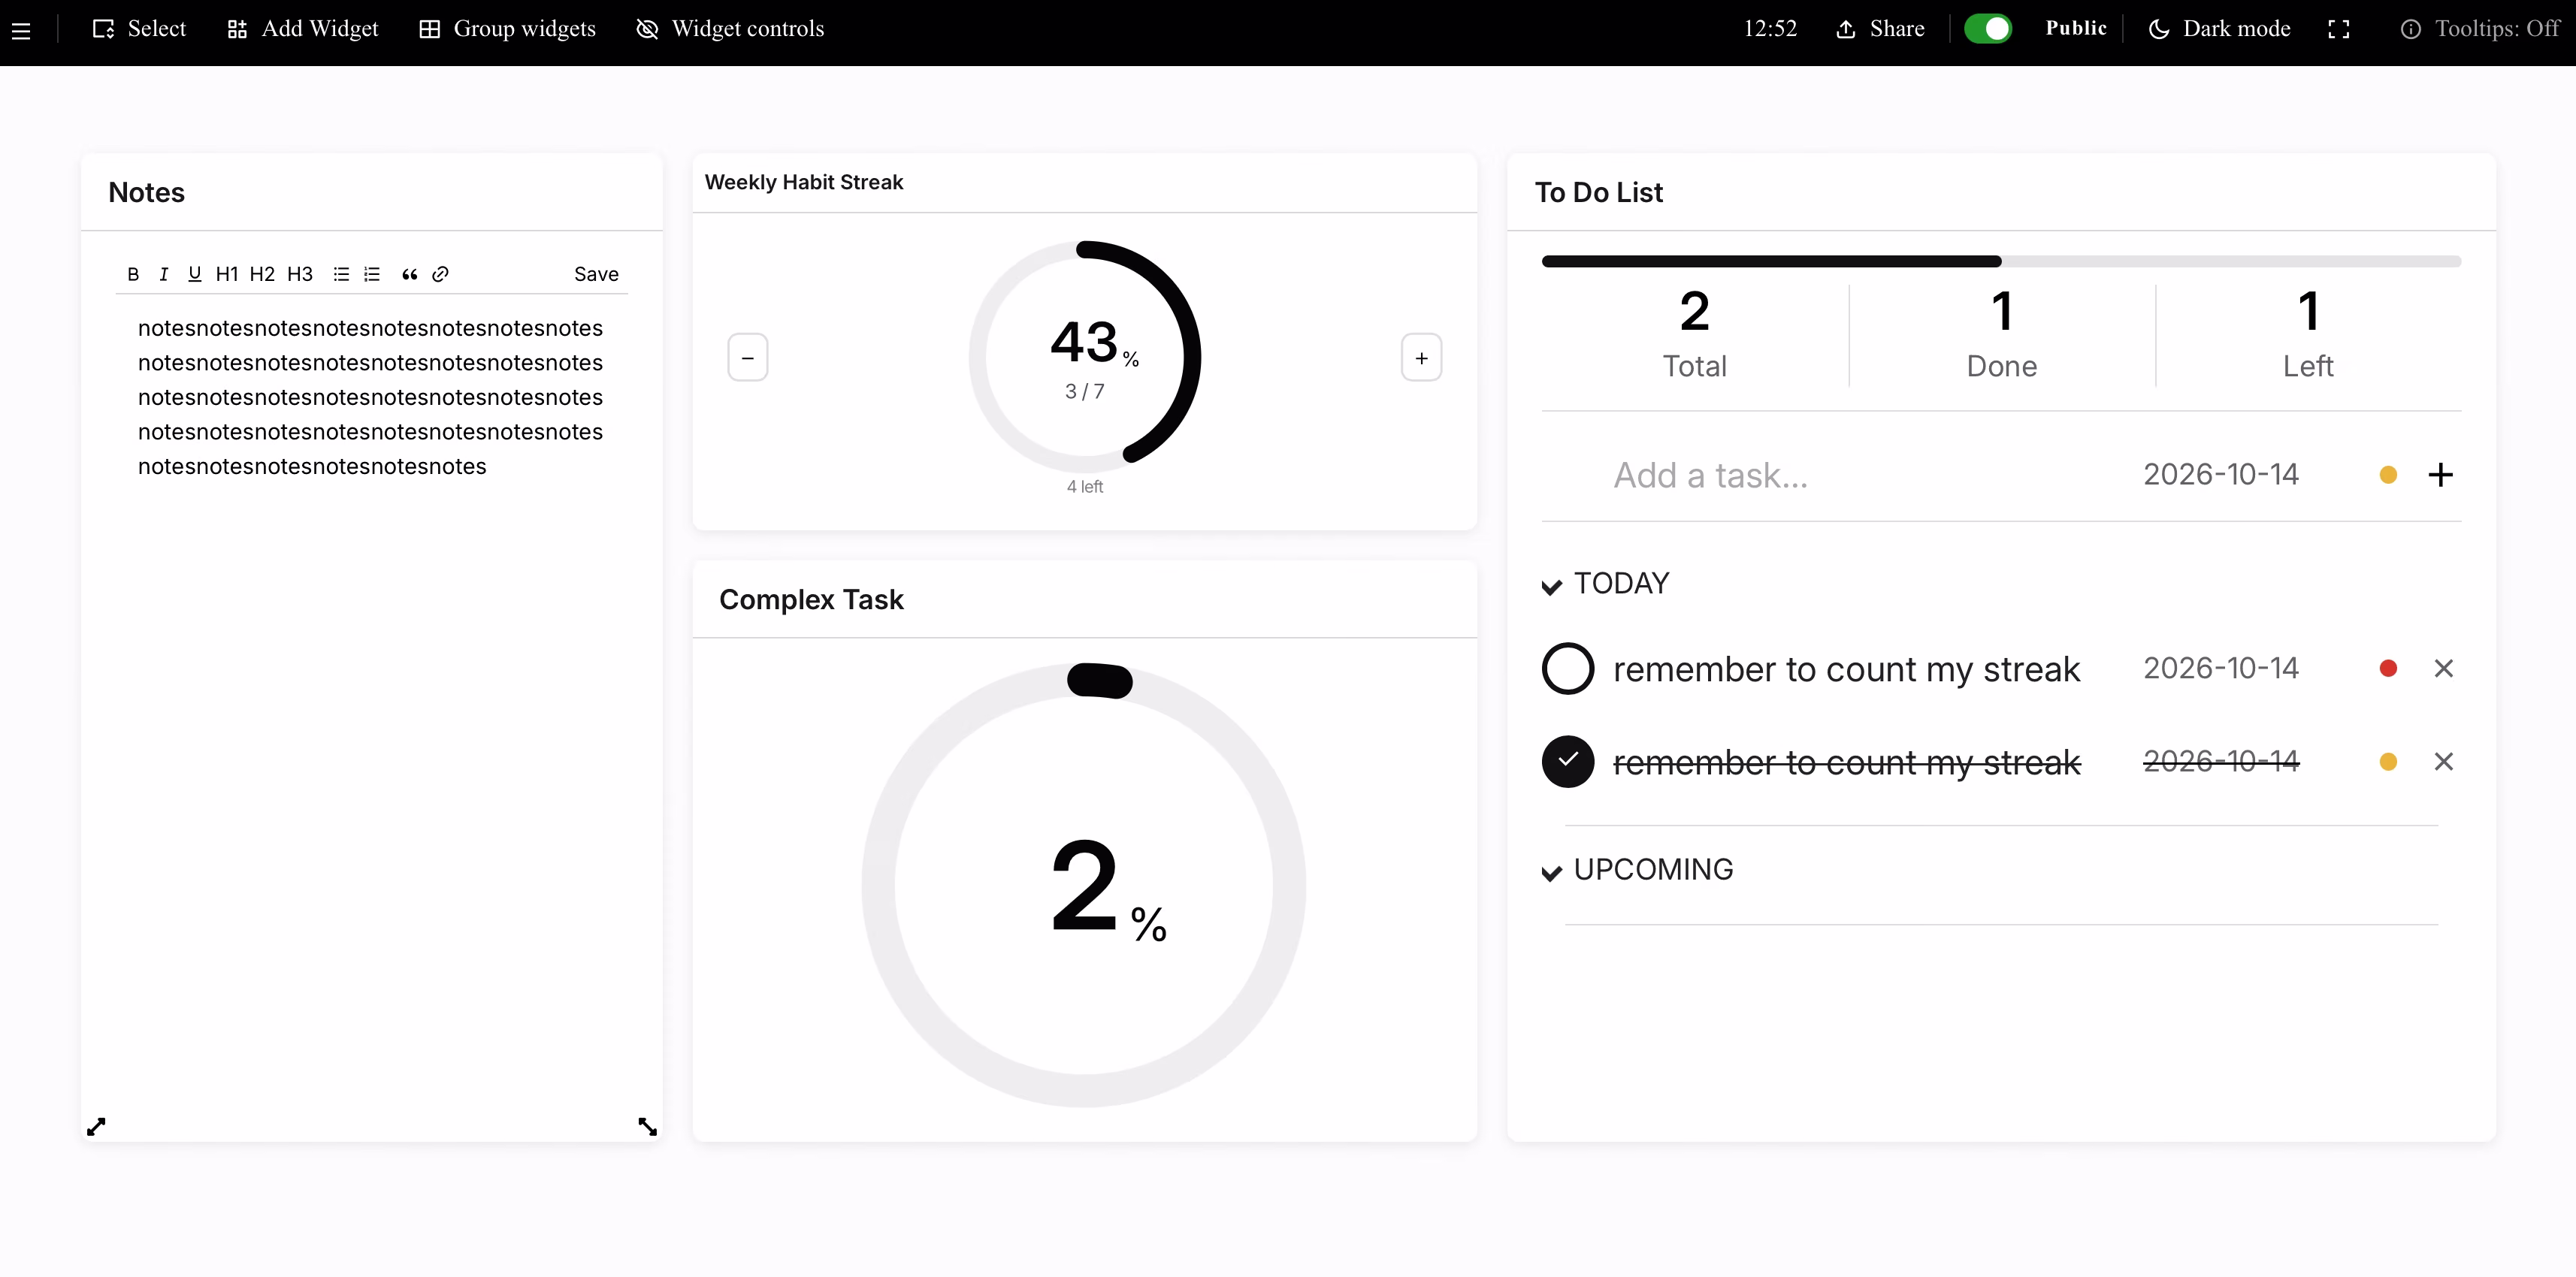Toggle bold formatting in Notes
The image size is (2576, 1277).
click(x=133, y=274)
